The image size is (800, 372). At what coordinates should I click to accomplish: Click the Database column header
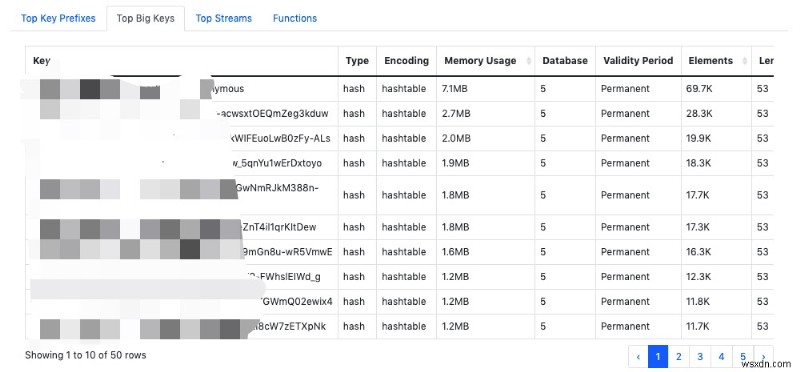point(565,61)
